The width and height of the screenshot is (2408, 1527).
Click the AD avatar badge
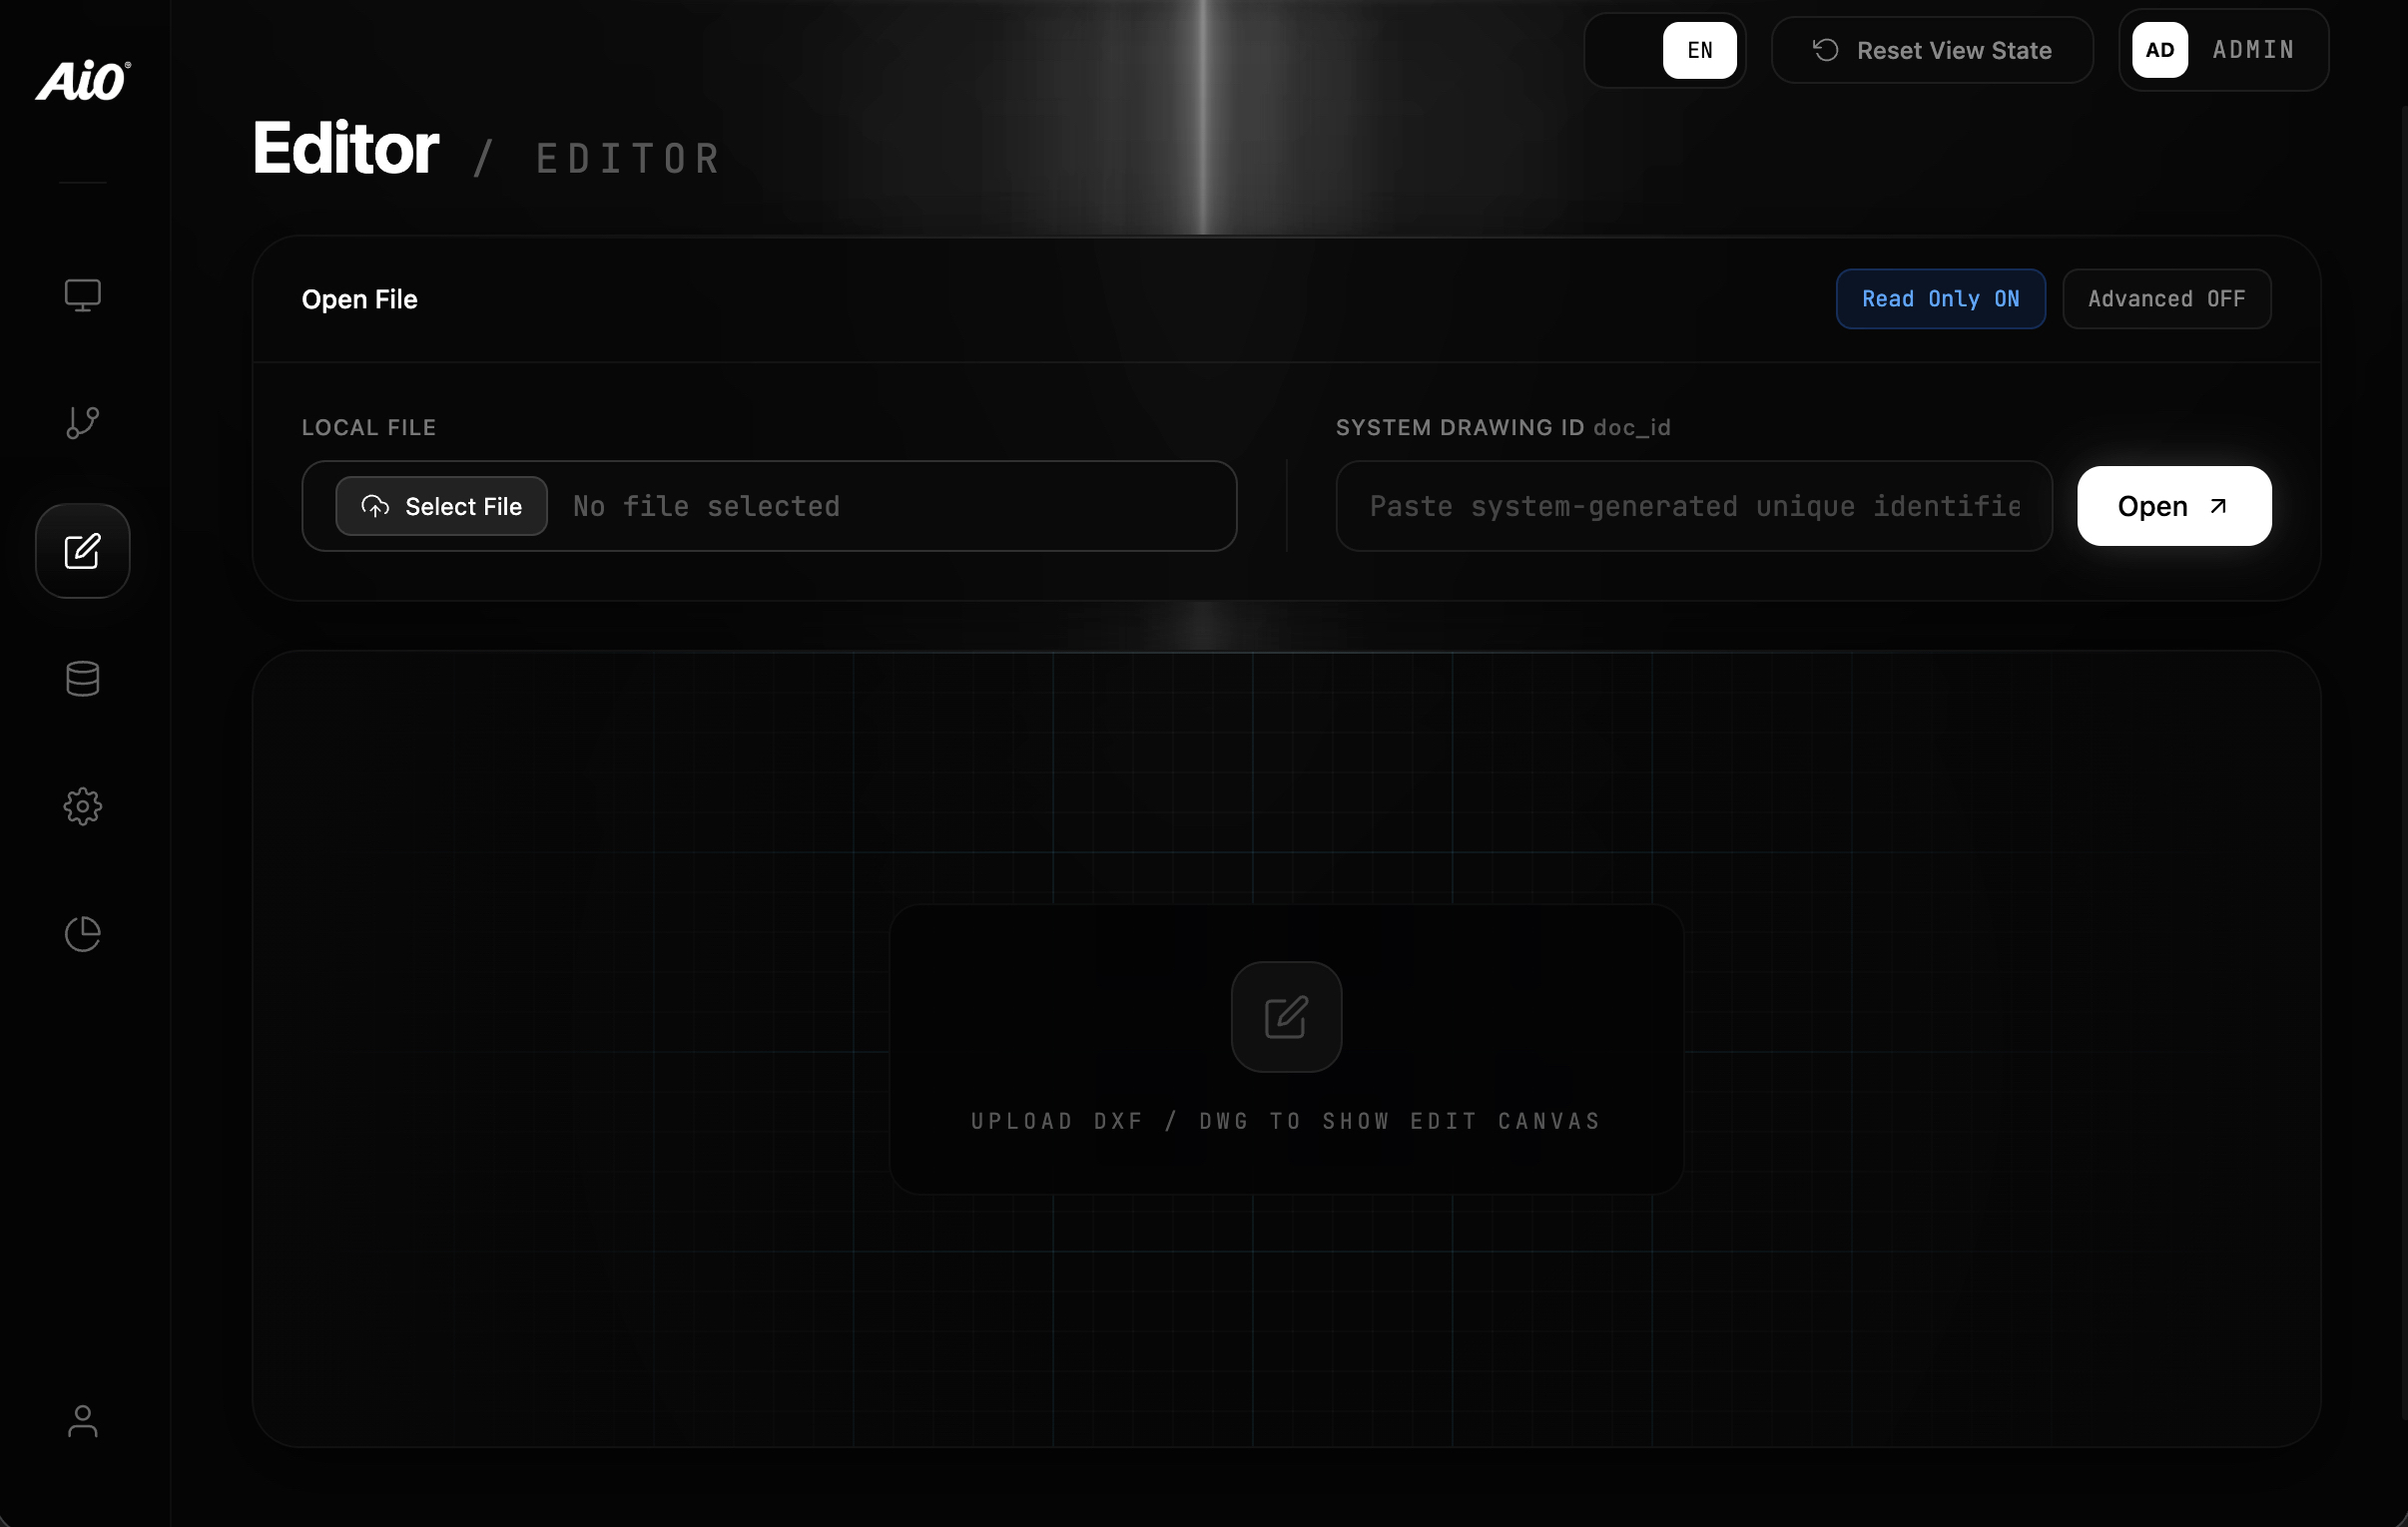point(2159,50)
